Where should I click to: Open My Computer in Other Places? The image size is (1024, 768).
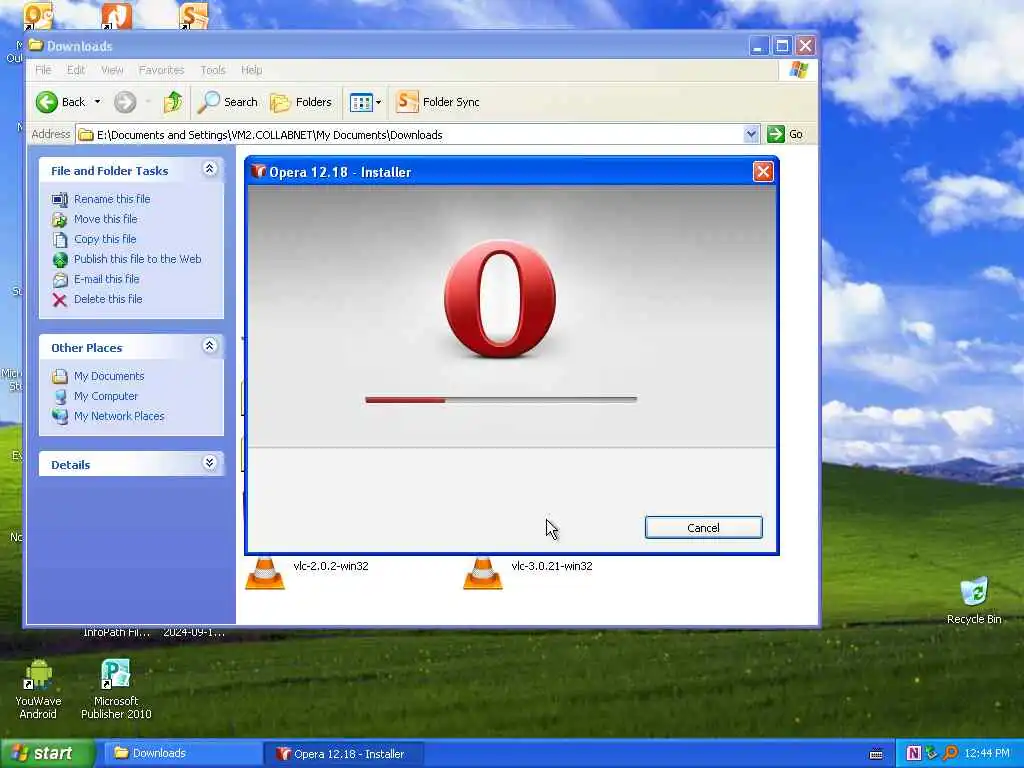coord(105,396)
